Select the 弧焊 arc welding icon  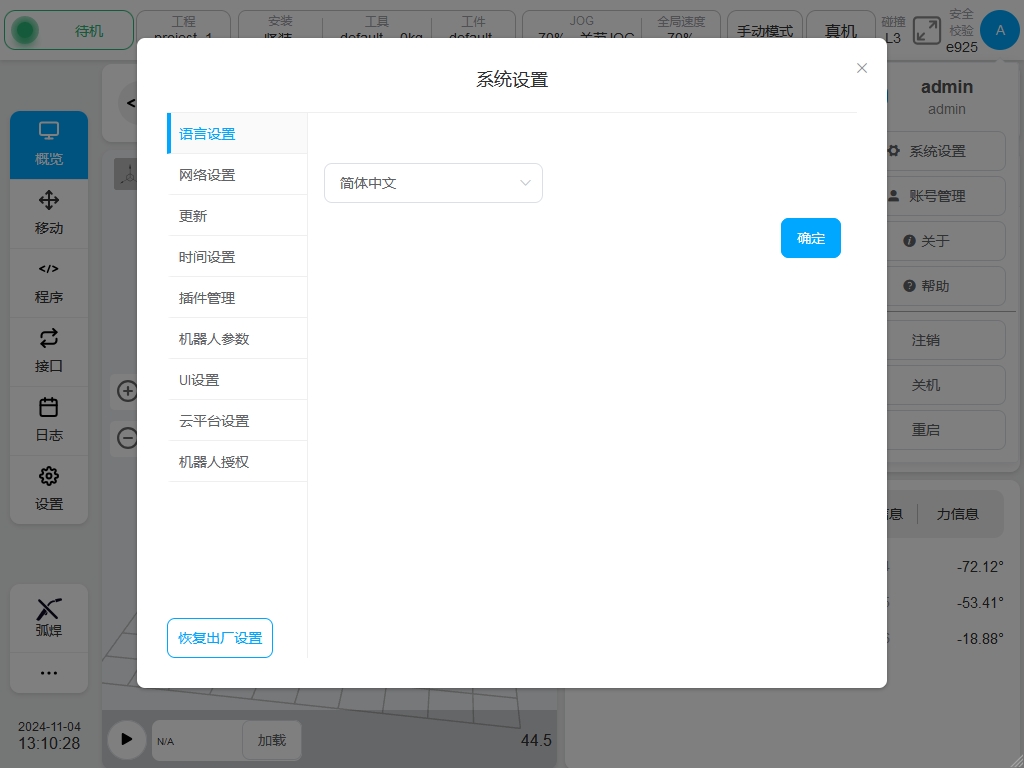tap(49, 608)
